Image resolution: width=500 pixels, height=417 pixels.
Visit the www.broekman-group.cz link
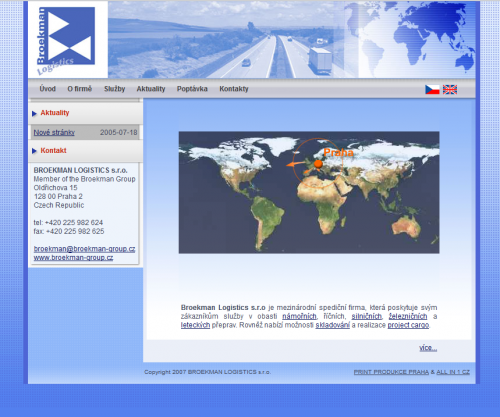pyautogui.click(x=73, y=257)
